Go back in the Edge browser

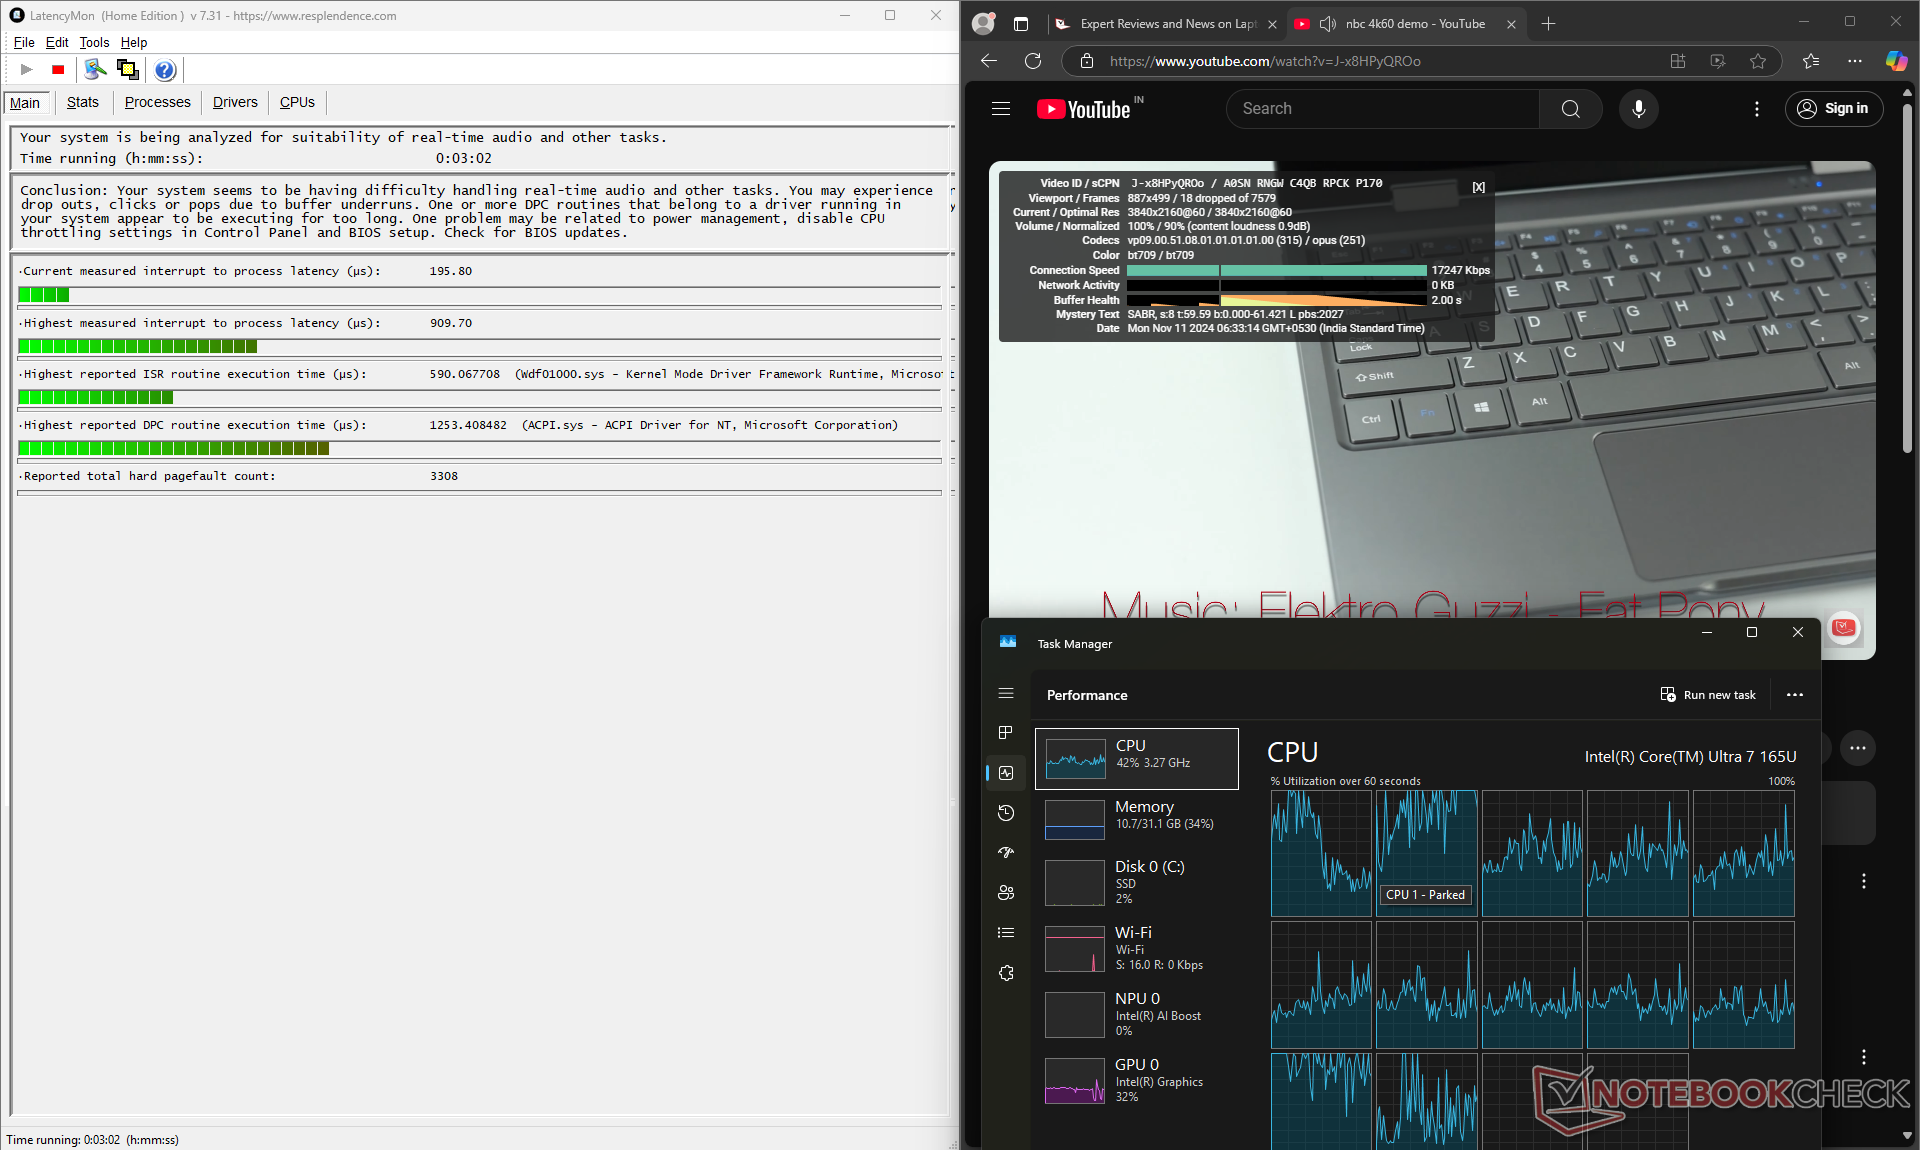[x=989, y=61]
